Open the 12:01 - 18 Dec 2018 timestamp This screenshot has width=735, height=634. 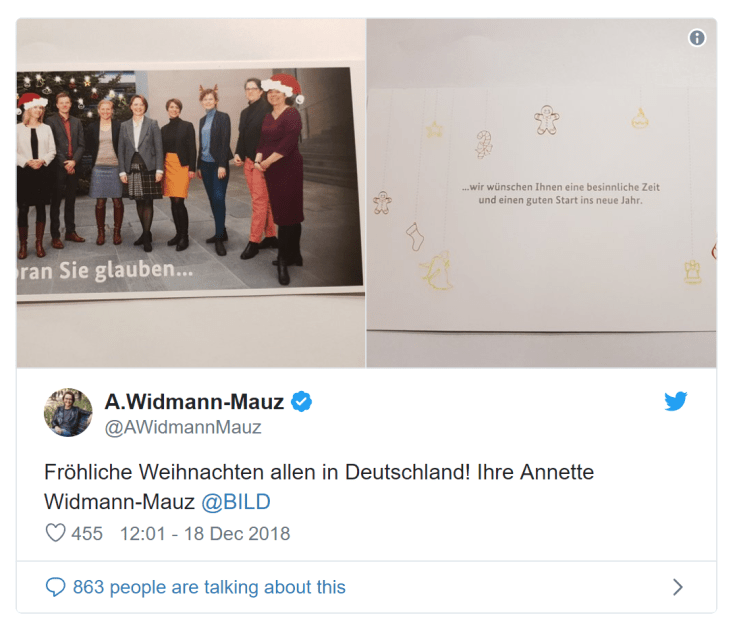coord(205,534)
